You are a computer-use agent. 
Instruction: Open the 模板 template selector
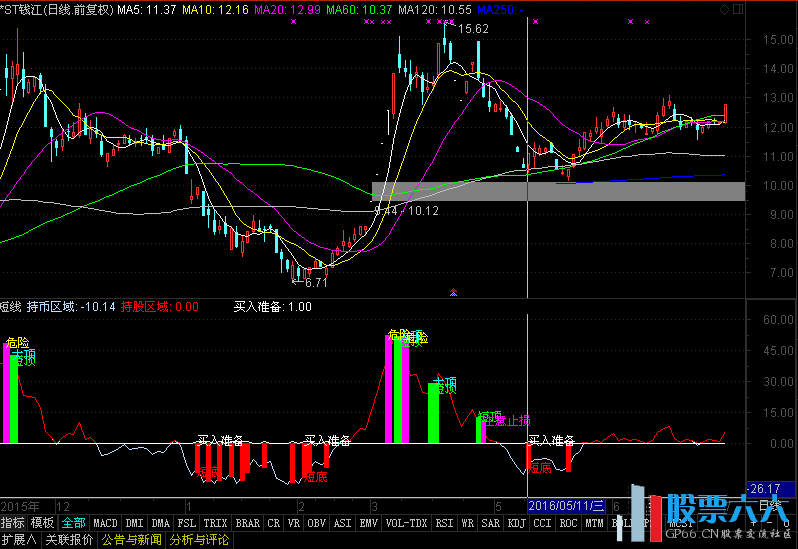click(x=42, y=523)
